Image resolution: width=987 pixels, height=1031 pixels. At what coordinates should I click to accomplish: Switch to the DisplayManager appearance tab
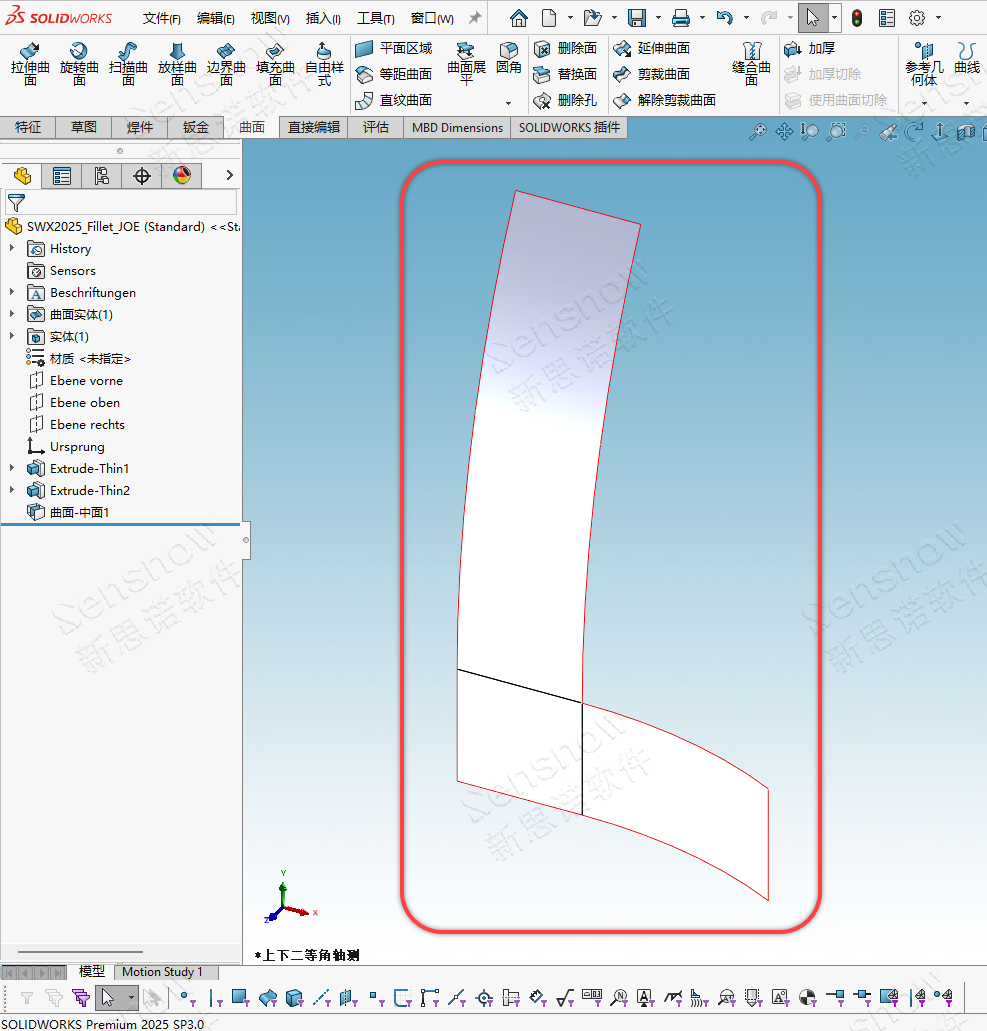tap(181, 176)
